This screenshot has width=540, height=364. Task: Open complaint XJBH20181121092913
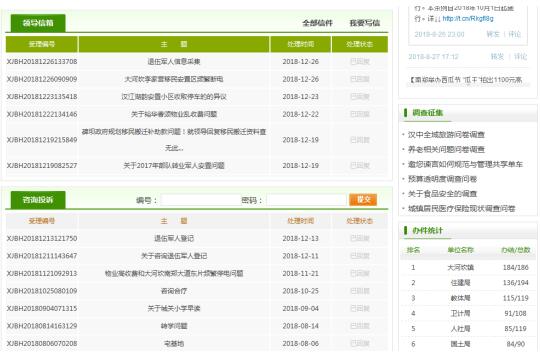tap(42, 274)
